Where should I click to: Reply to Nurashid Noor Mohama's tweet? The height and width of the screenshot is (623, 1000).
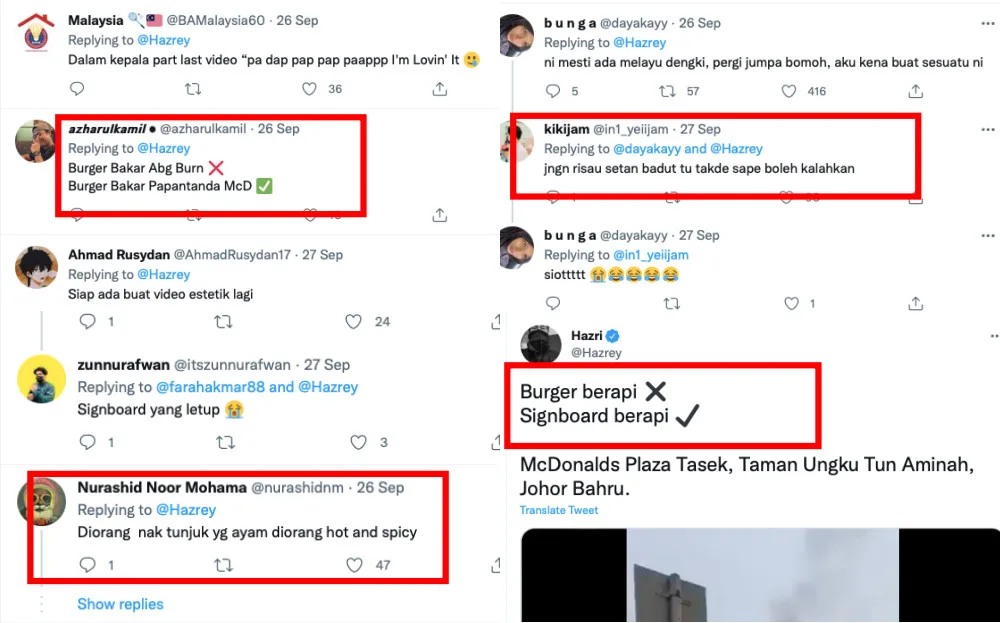87,565
